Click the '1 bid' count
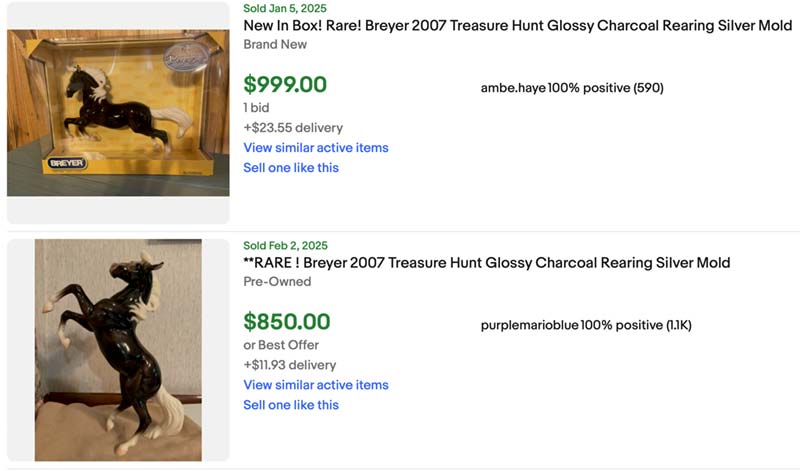 coord(256,108)
